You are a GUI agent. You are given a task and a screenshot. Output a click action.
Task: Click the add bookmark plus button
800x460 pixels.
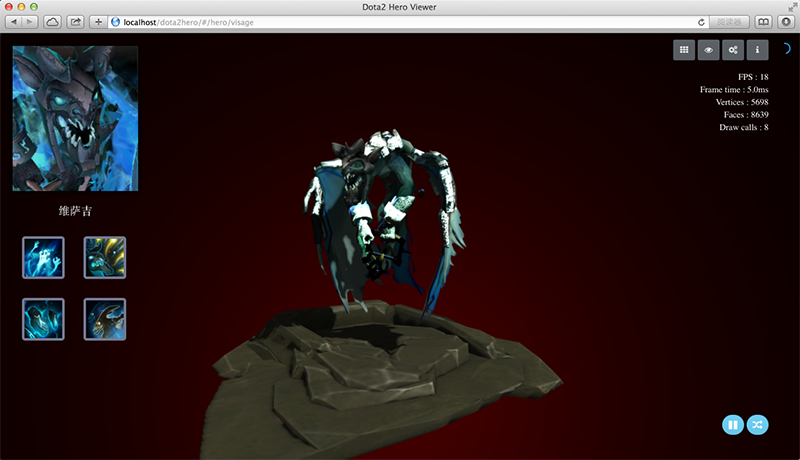point(98,21)
